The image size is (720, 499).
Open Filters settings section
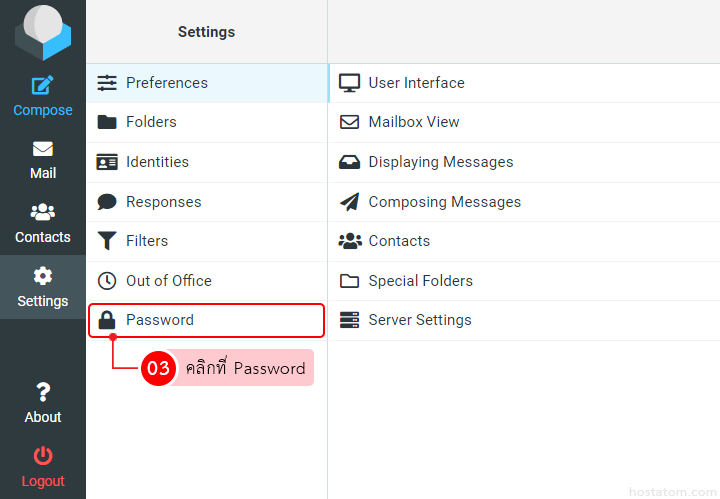click(x=147, y=241)
